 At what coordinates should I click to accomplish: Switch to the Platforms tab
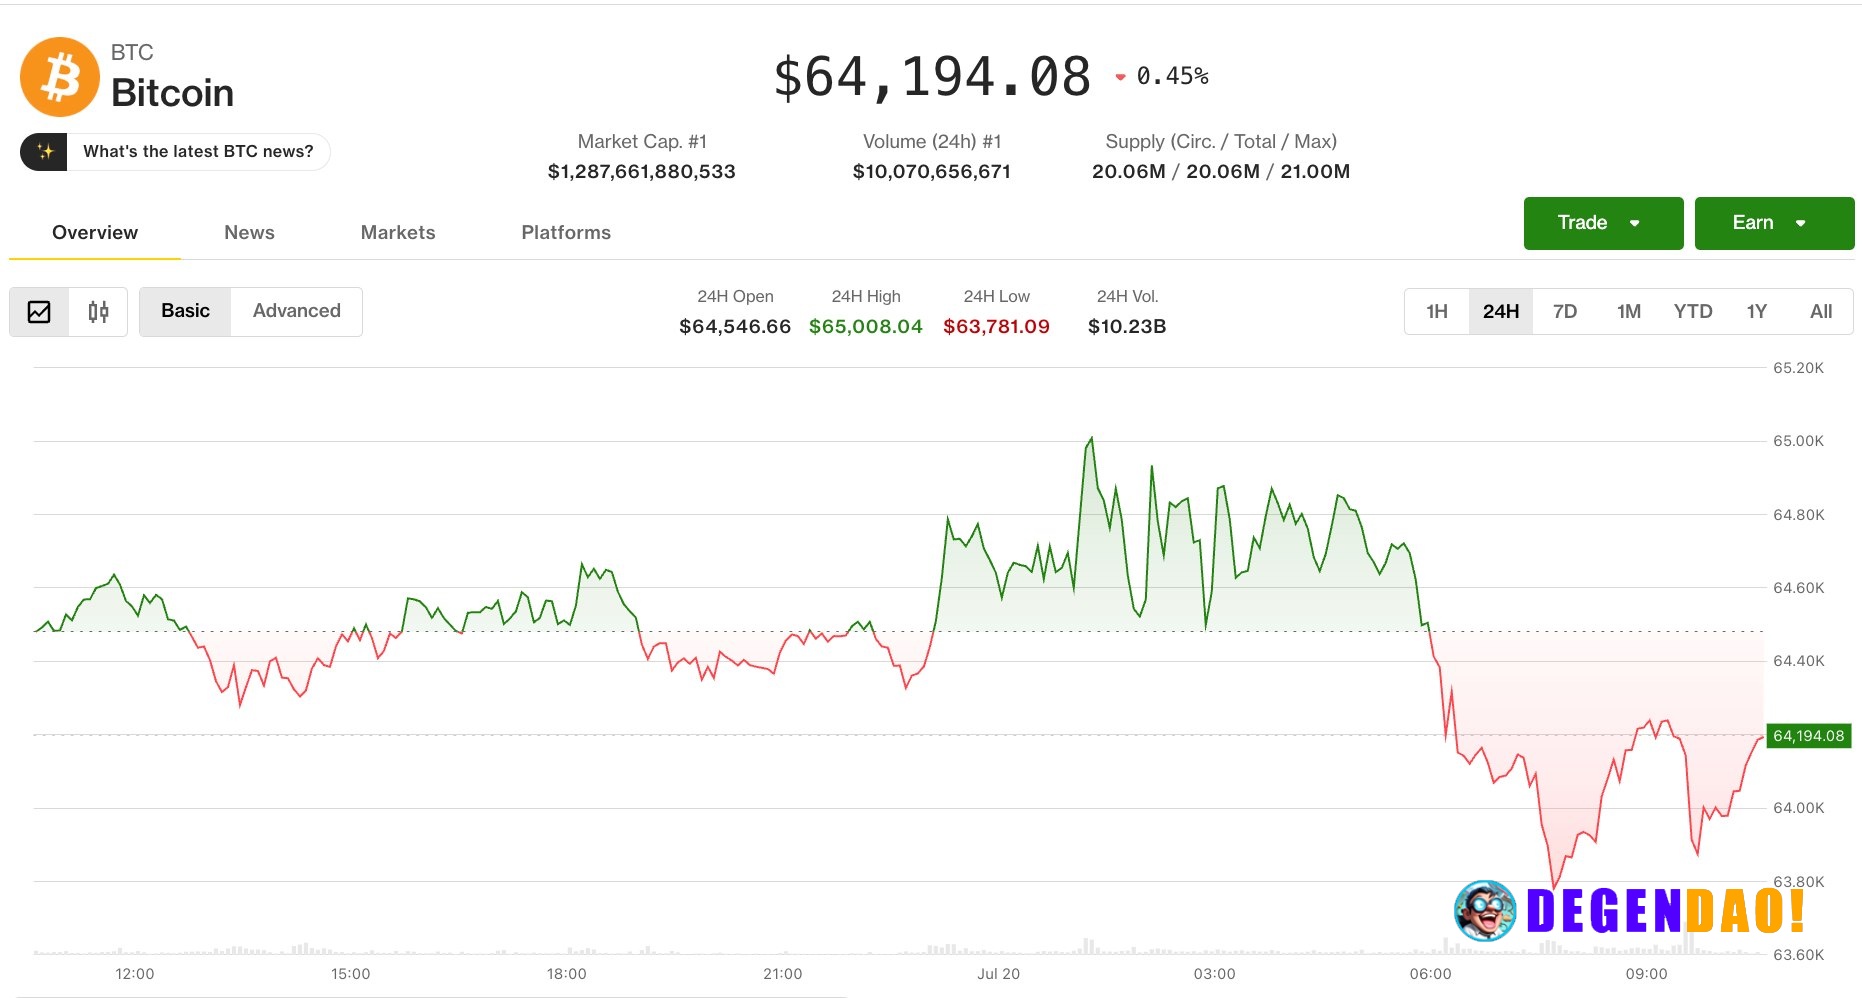(x=566, y=233)
